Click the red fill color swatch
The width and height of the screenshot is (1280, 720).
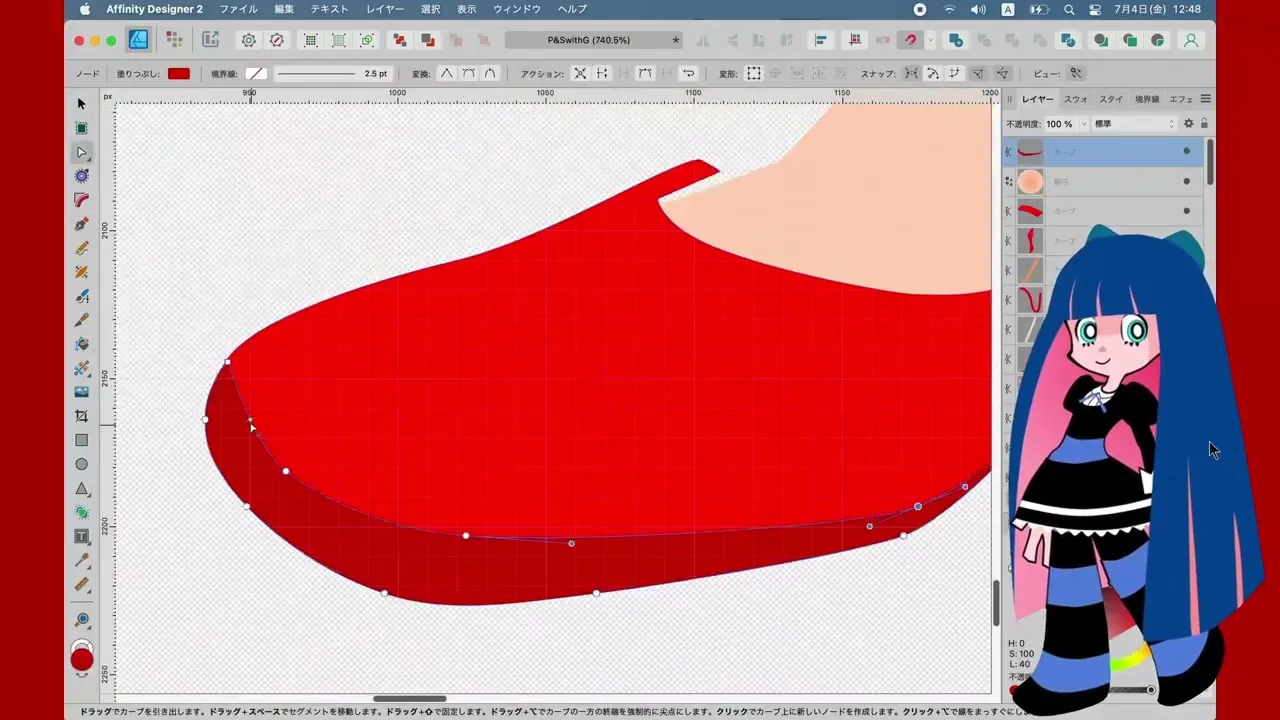(x=179, y=73)
